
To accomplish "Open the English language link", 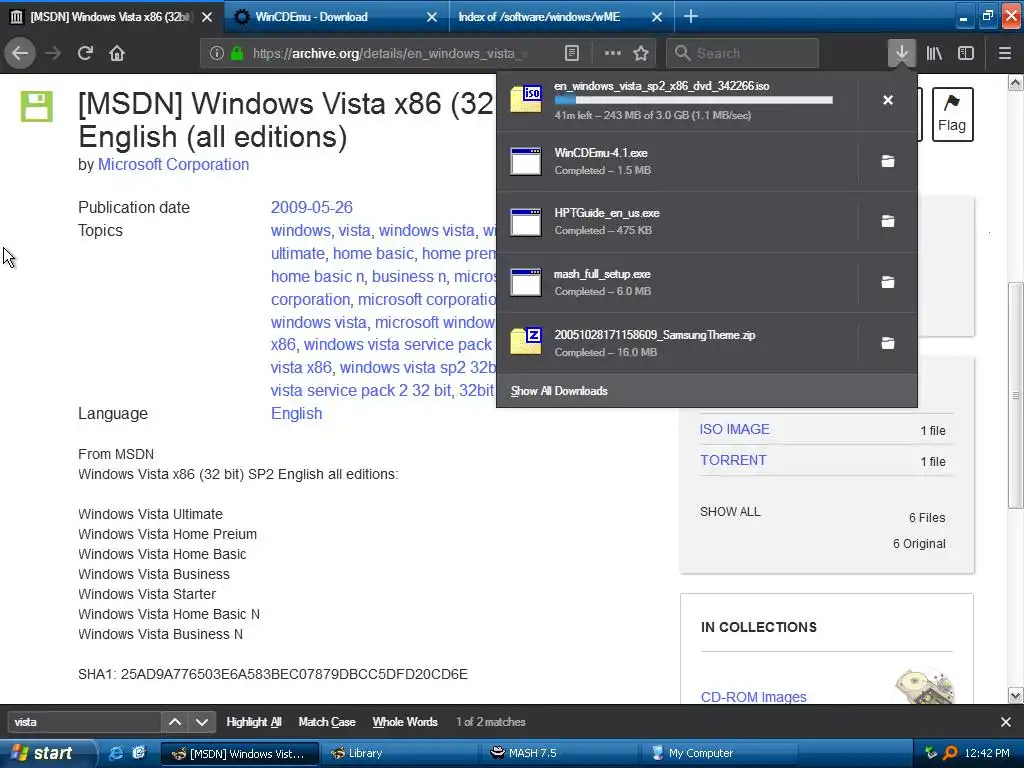I will click(296, 413).
